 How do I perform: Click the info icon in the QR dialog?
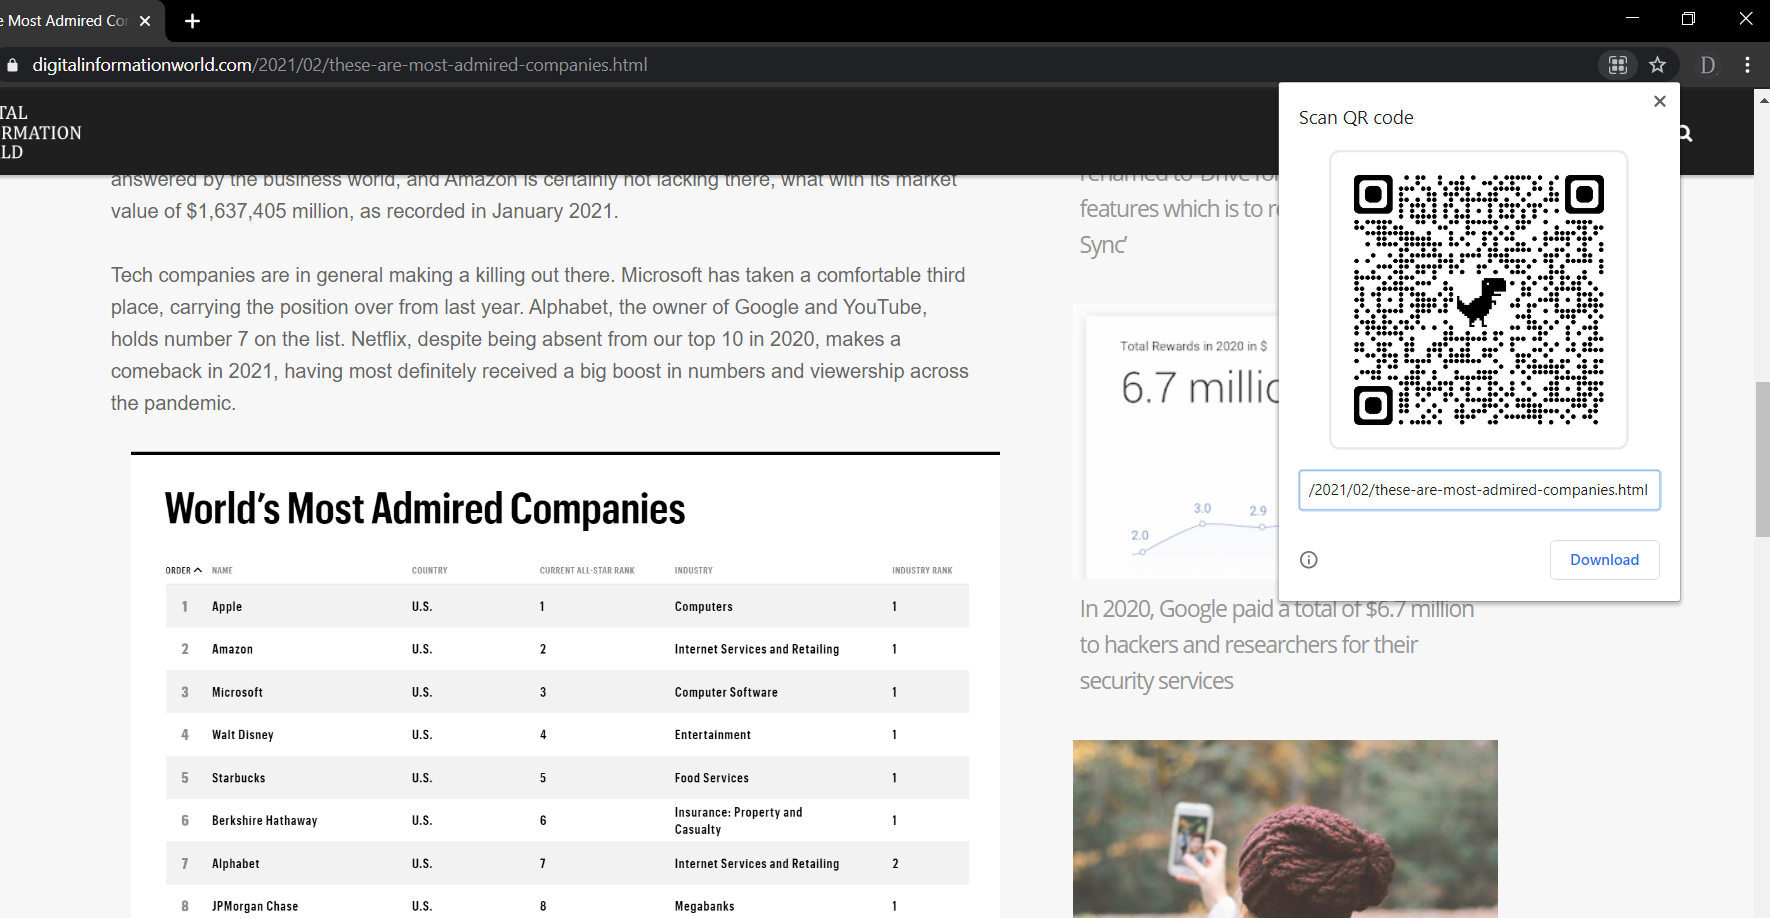1308,560
